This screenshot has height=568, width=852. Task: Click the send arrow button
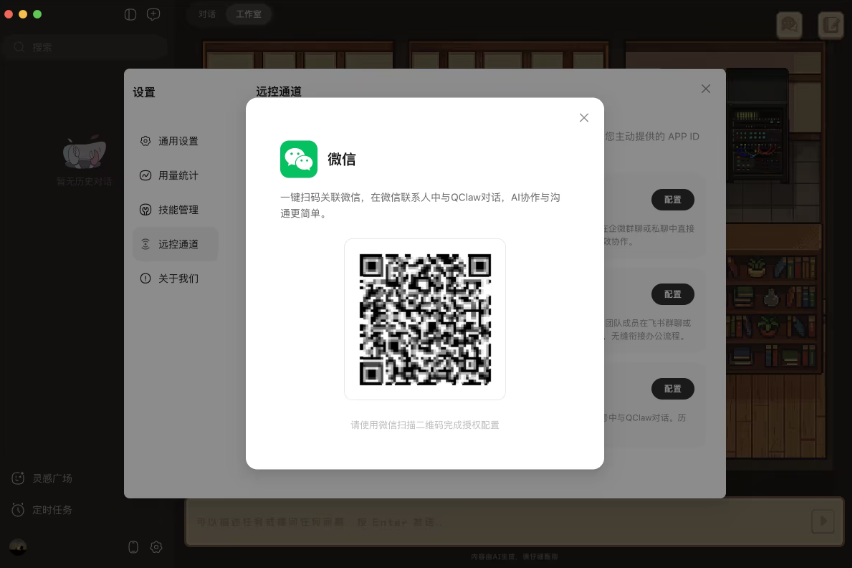(x=823, y=521)
